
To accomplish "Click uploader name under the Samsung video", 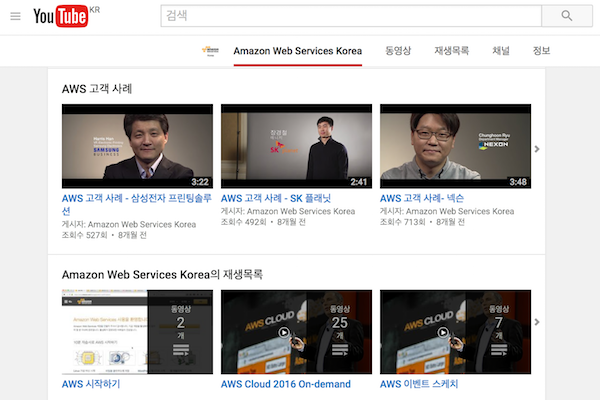I will (142, 224).
